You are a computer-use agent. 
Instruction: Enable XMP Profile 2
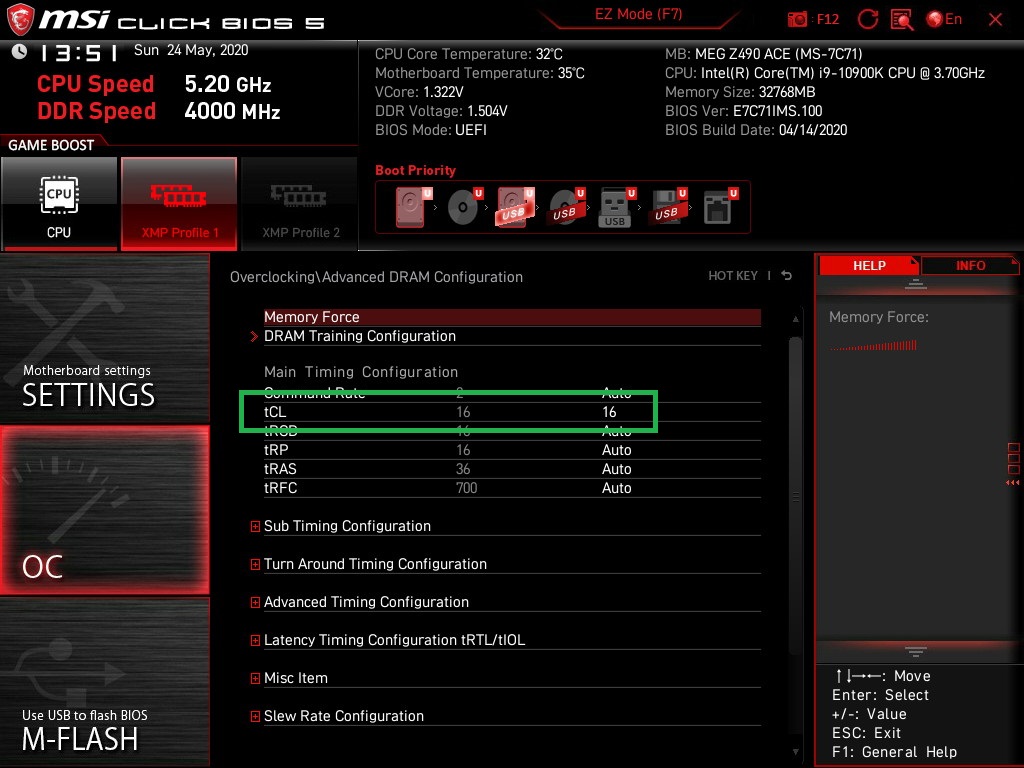pos(300,203)
